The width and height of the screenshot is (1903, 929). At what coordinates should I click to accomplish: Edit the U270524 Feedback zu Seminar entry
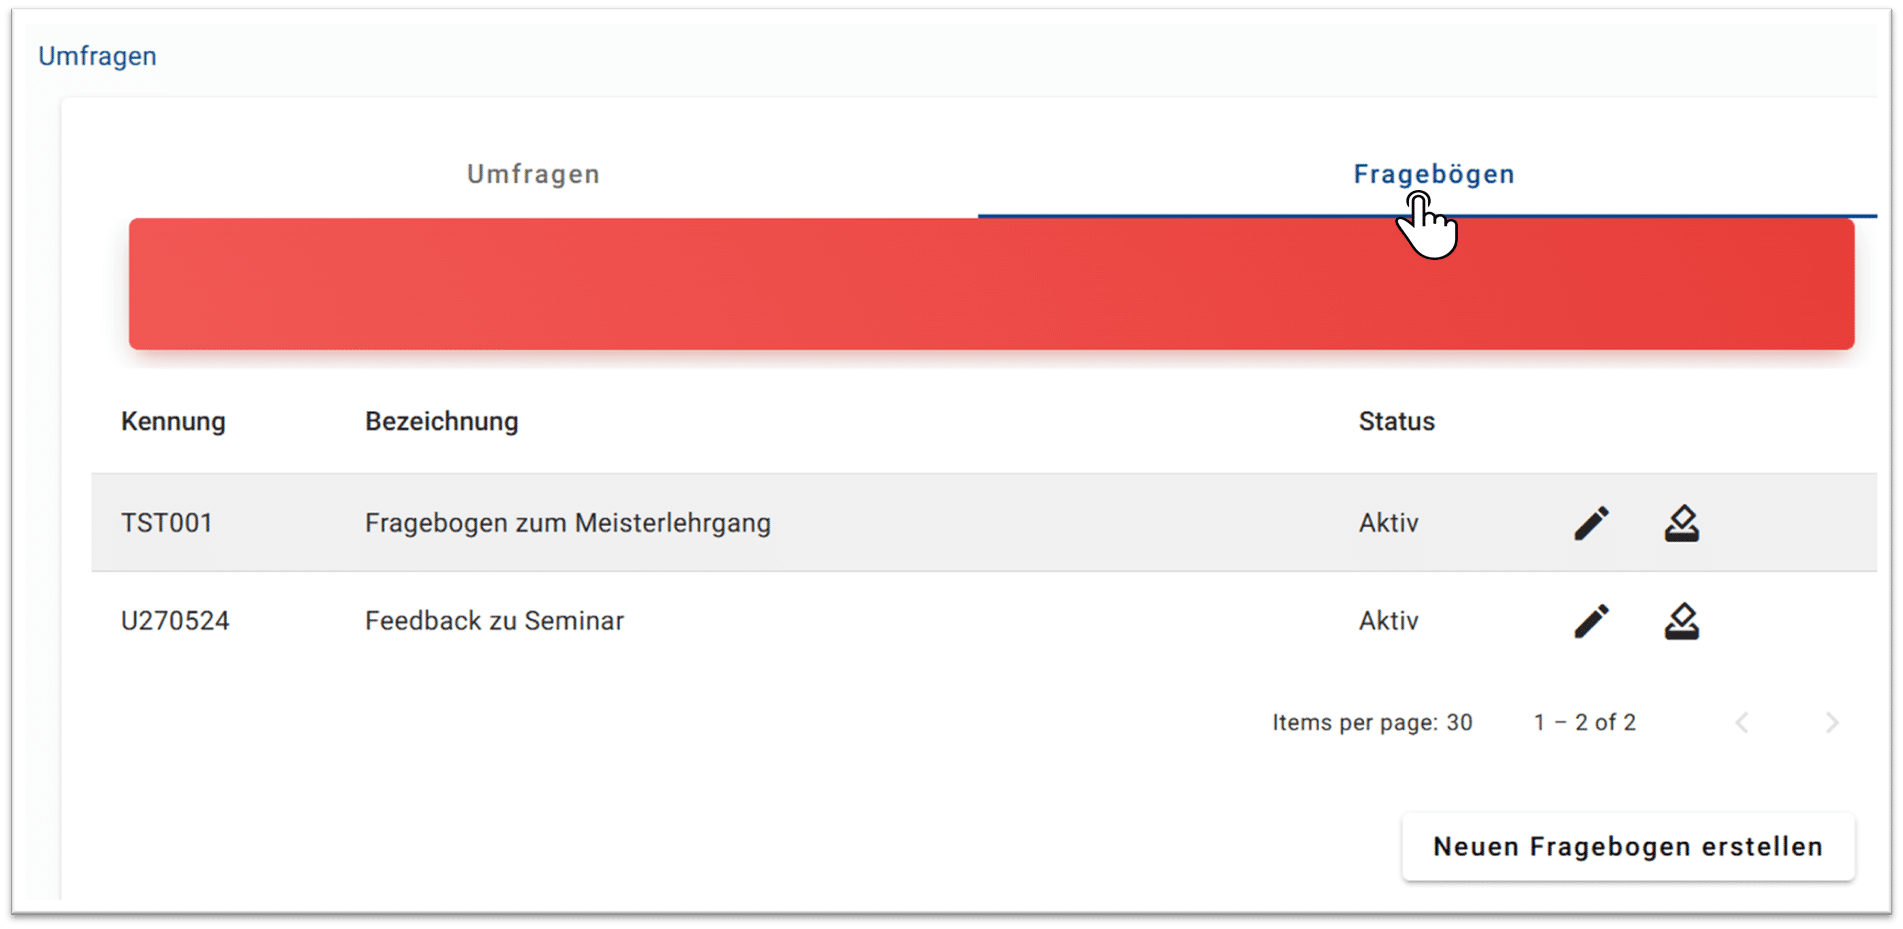point(1590,620)
